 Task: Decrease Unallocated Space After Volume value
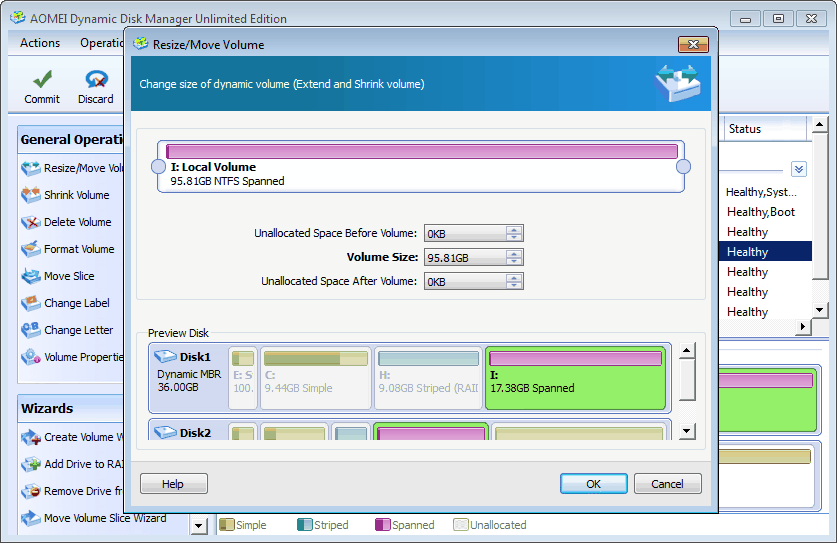pos(514,285)
